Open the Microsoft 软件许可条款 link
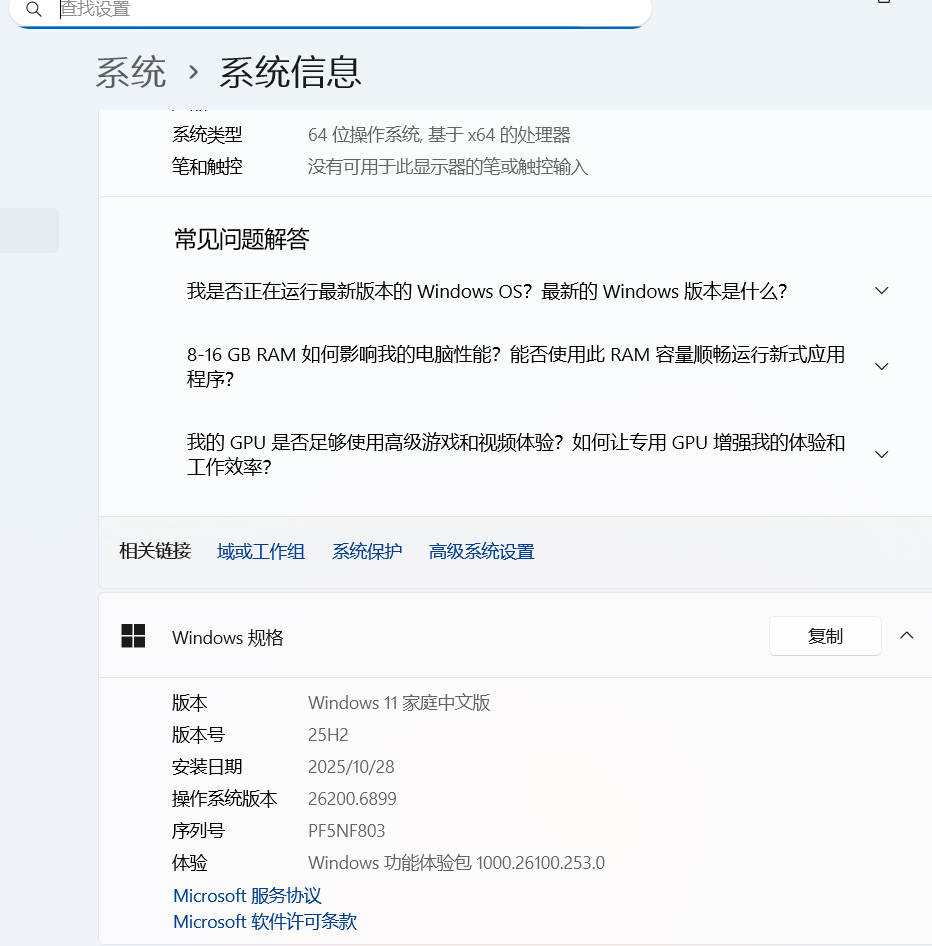 click(264, 922)
